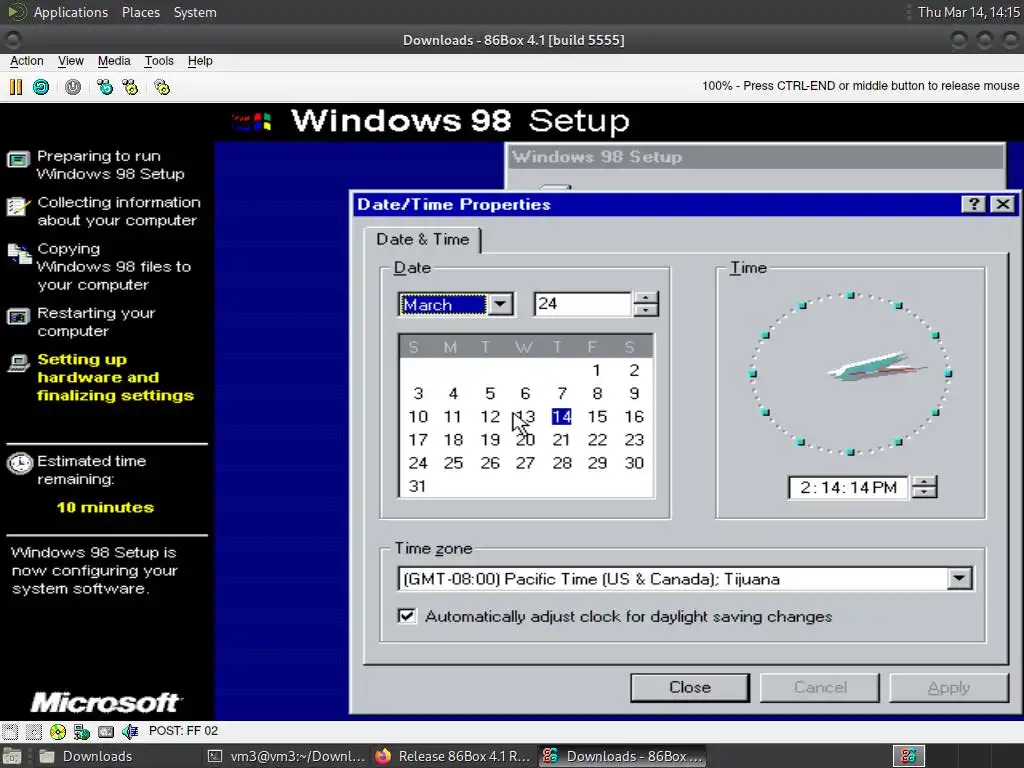This screenshot has height=768, width=1024.
Task: Select day 1 in the calendar
Action: [x=596, y=370]
